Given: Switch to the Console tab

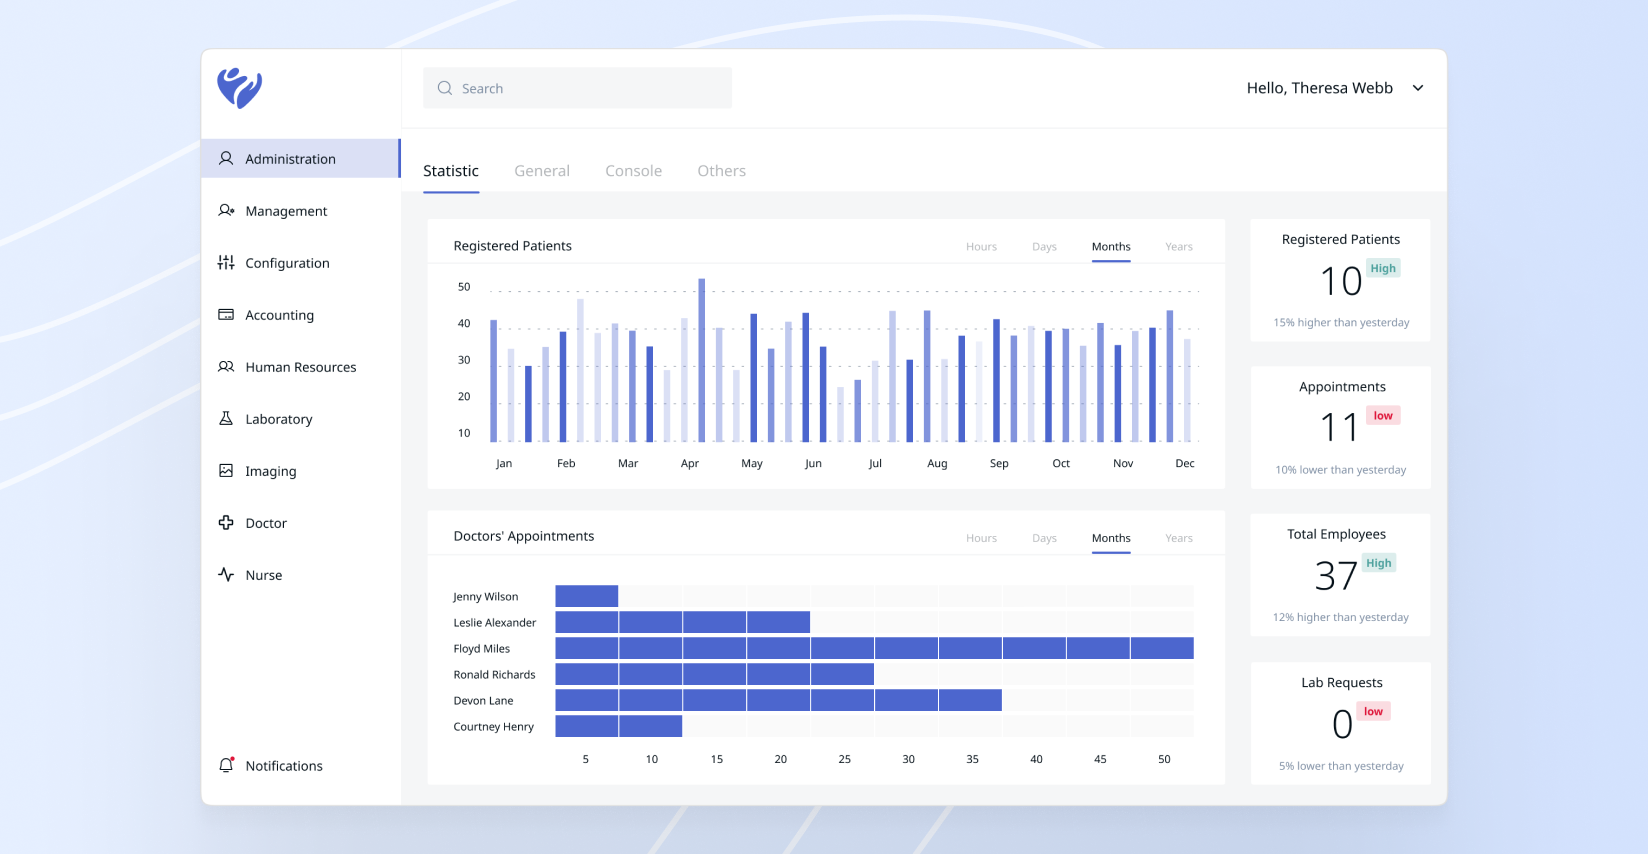Looking at the screenshot, I should (x=633, y=171).
